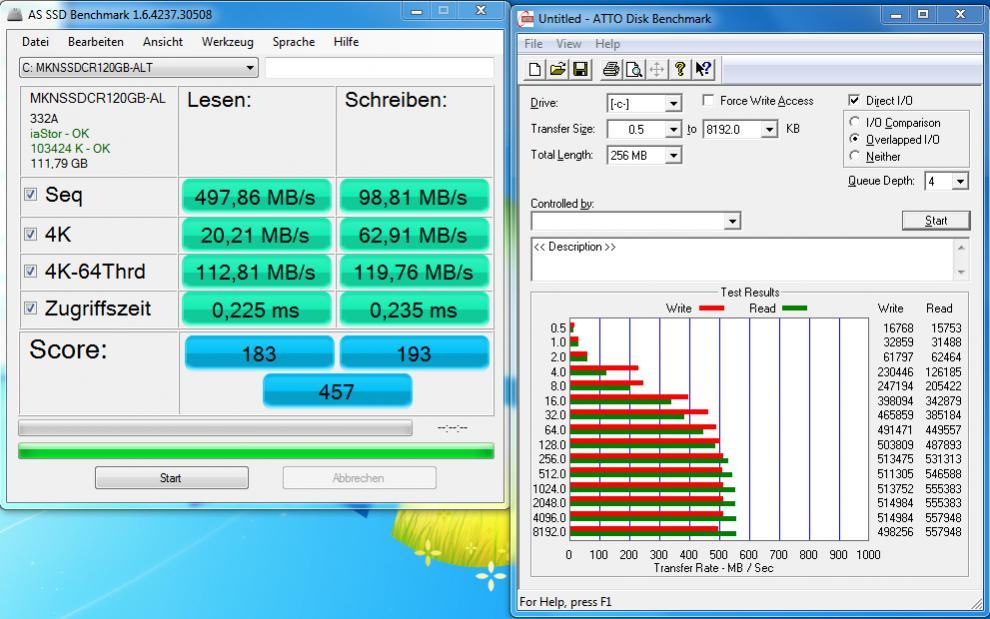
Task: Click the 0.5 row read value 15753
Action: point(946,328)
